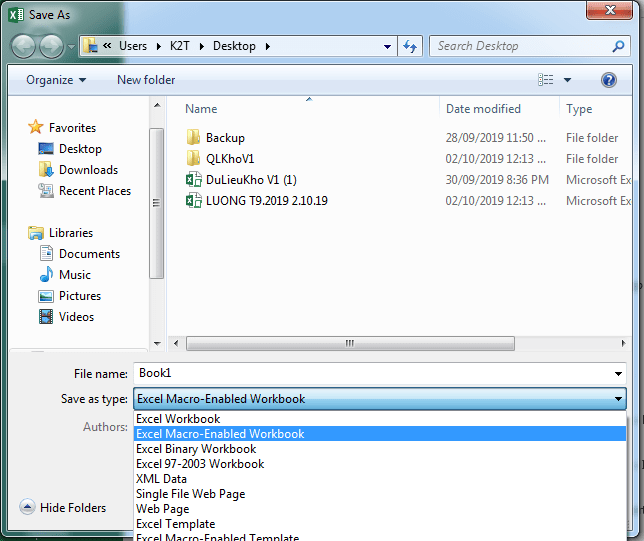Click the search magnifier icon
This screenshot has height=541, width=644.
[618, 46]
